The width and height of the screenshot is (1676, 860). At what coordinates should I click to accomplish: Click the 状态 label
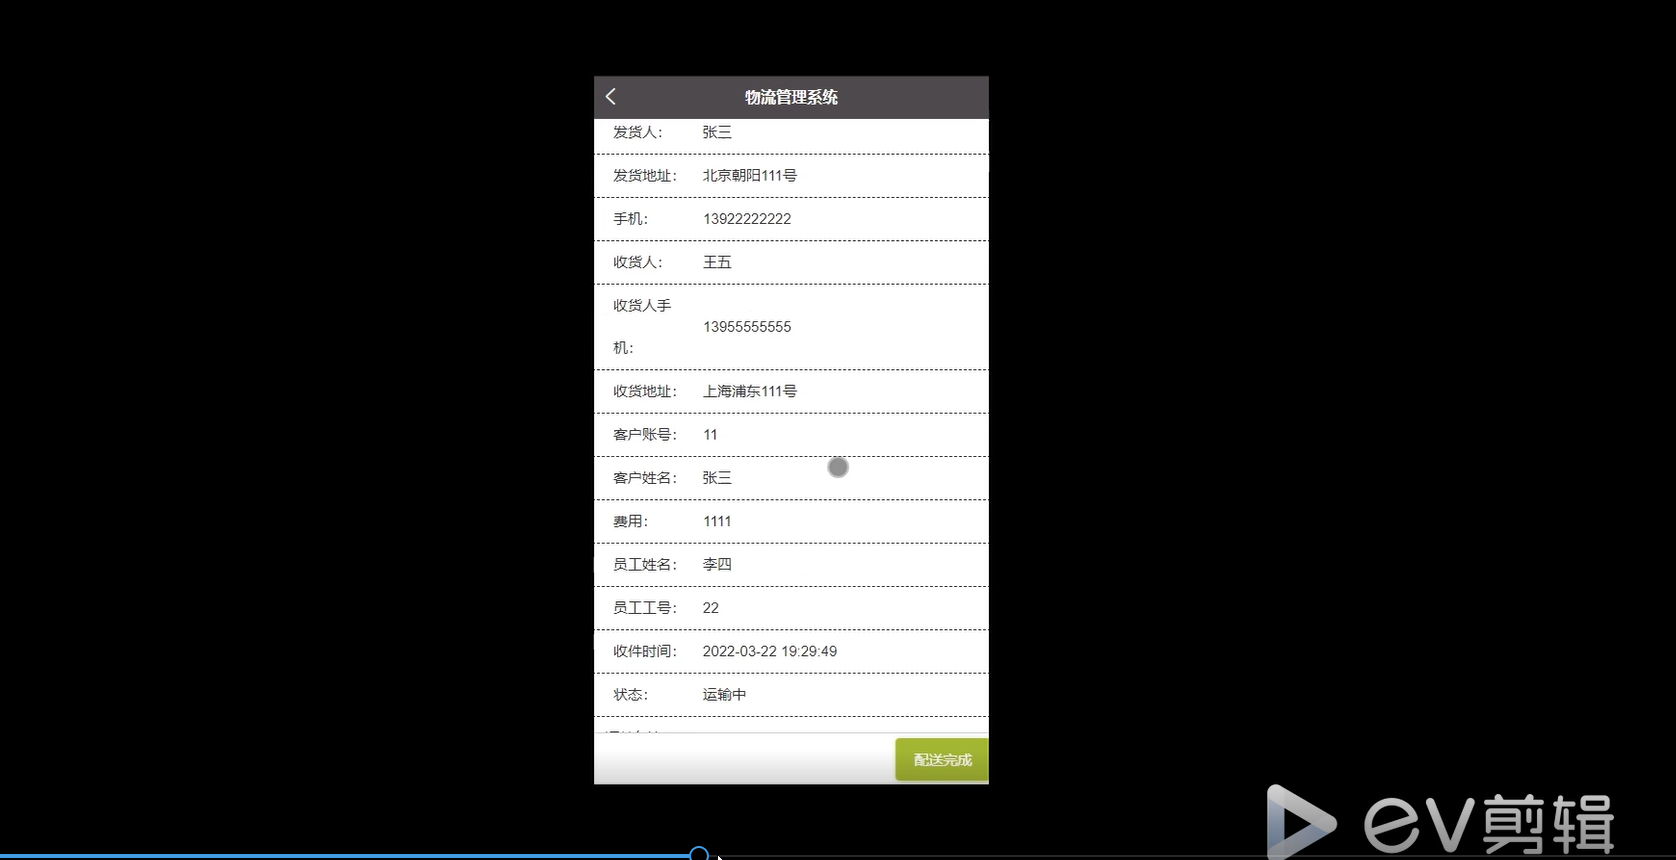point(631,694)
